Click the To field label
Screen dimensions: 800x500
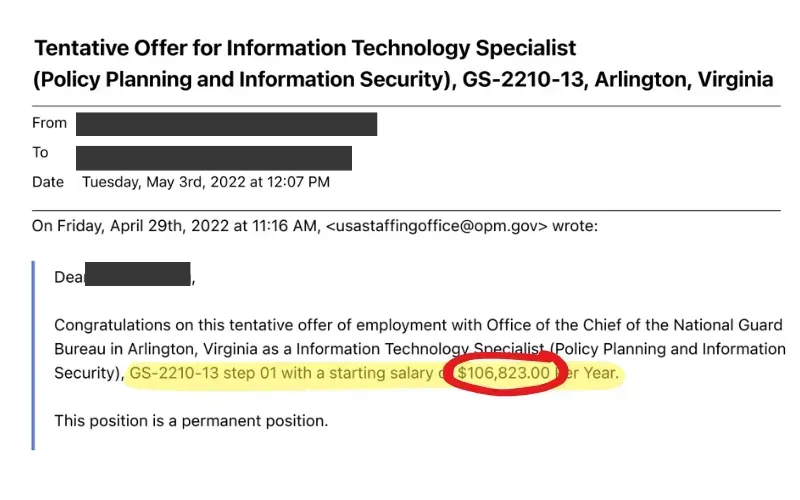click(40, 153)
